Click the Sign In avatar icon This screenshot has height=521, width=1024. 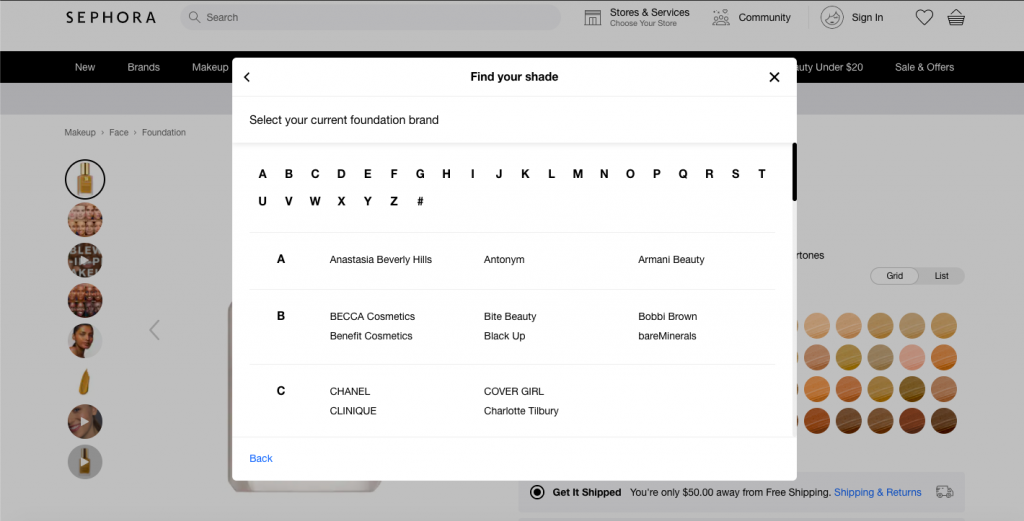pyautogui.click(x=832, y=18)
